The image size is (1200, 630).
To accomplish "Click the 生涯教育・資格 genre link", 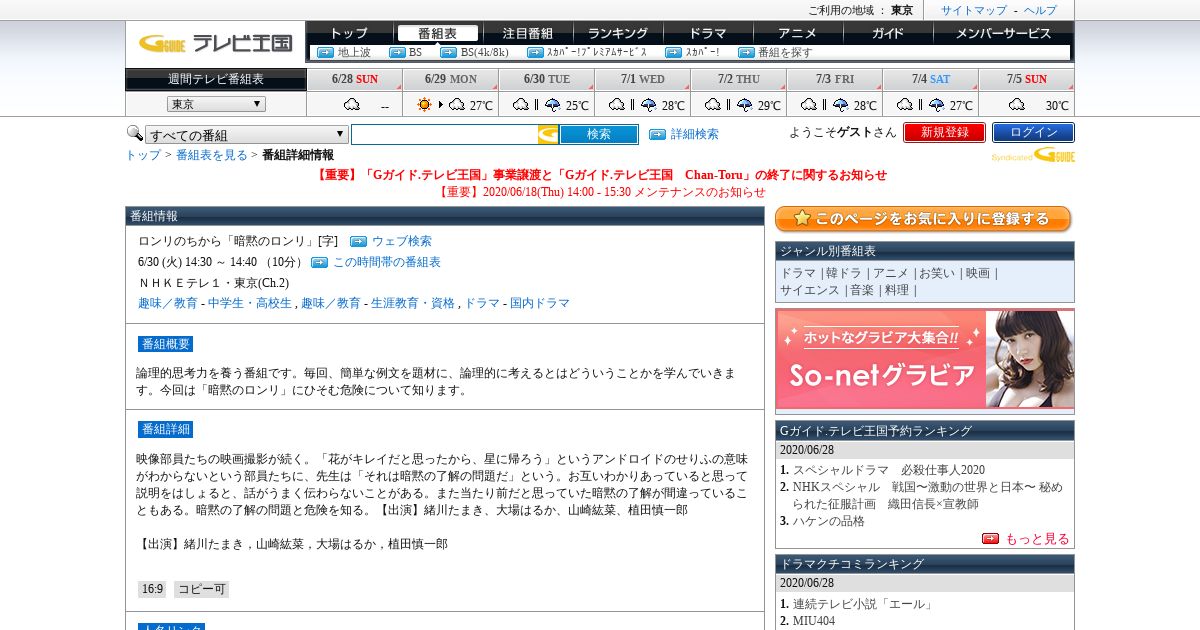I will [x=413, y=303].
